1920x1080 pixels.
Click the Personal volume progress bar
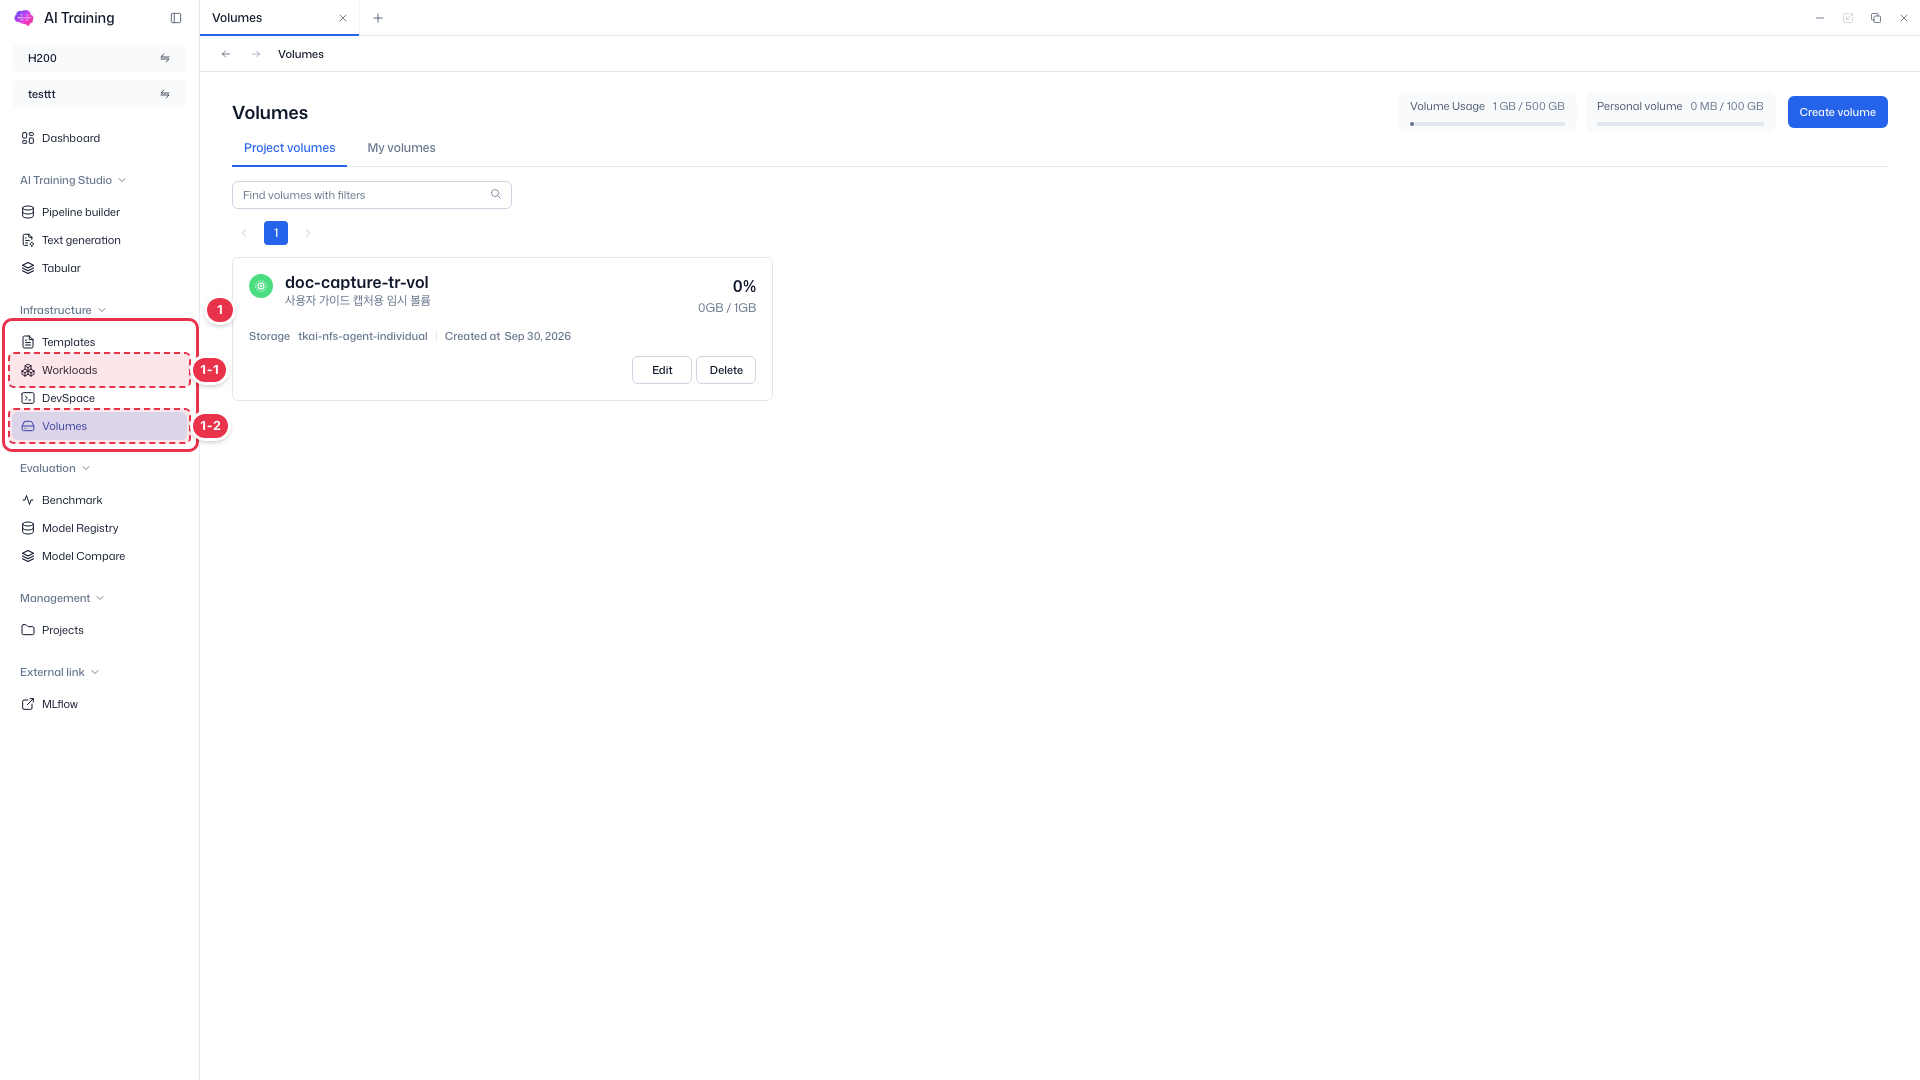point(1680,124)
